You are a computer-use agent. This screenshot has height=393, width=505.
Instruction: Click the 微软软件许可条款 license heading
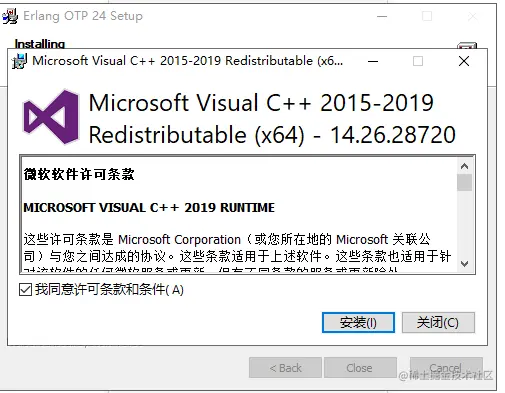(79, 174)
